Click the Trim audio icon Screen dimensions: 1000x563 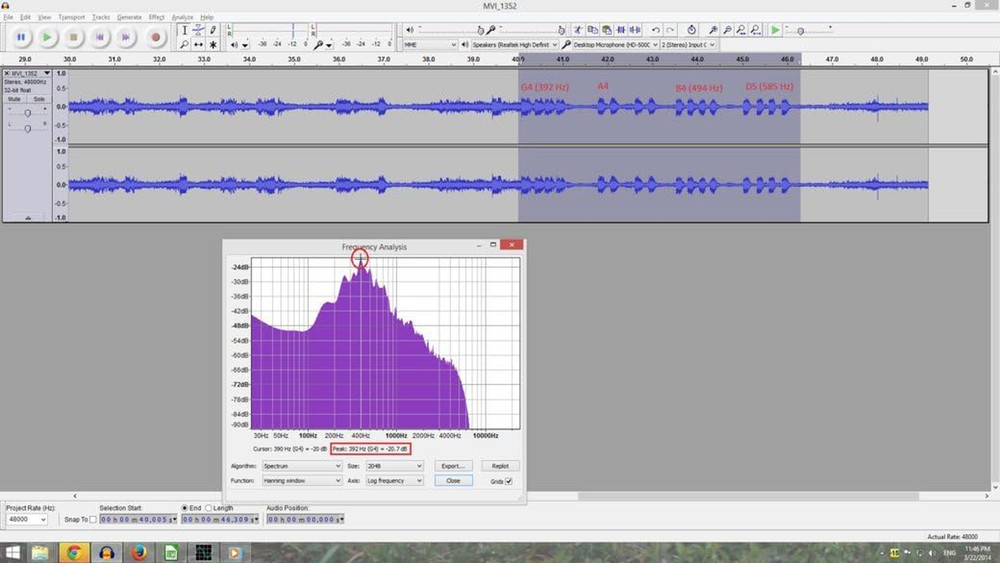coord(621,30)
